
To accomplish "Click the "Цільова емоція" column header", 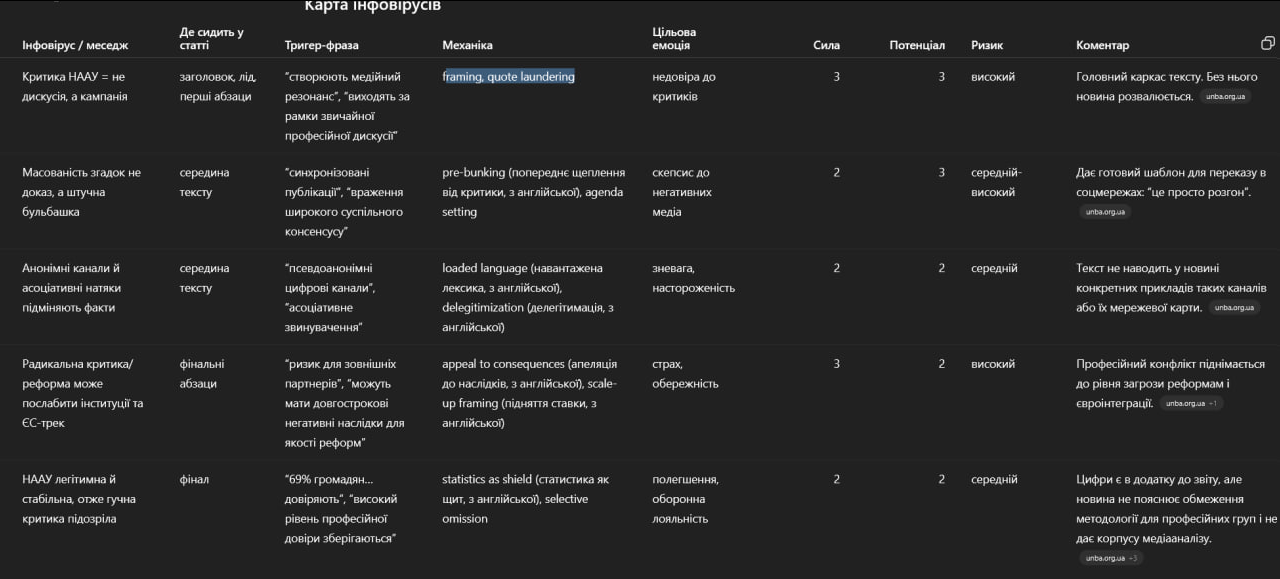I will (x=674, y=38).
